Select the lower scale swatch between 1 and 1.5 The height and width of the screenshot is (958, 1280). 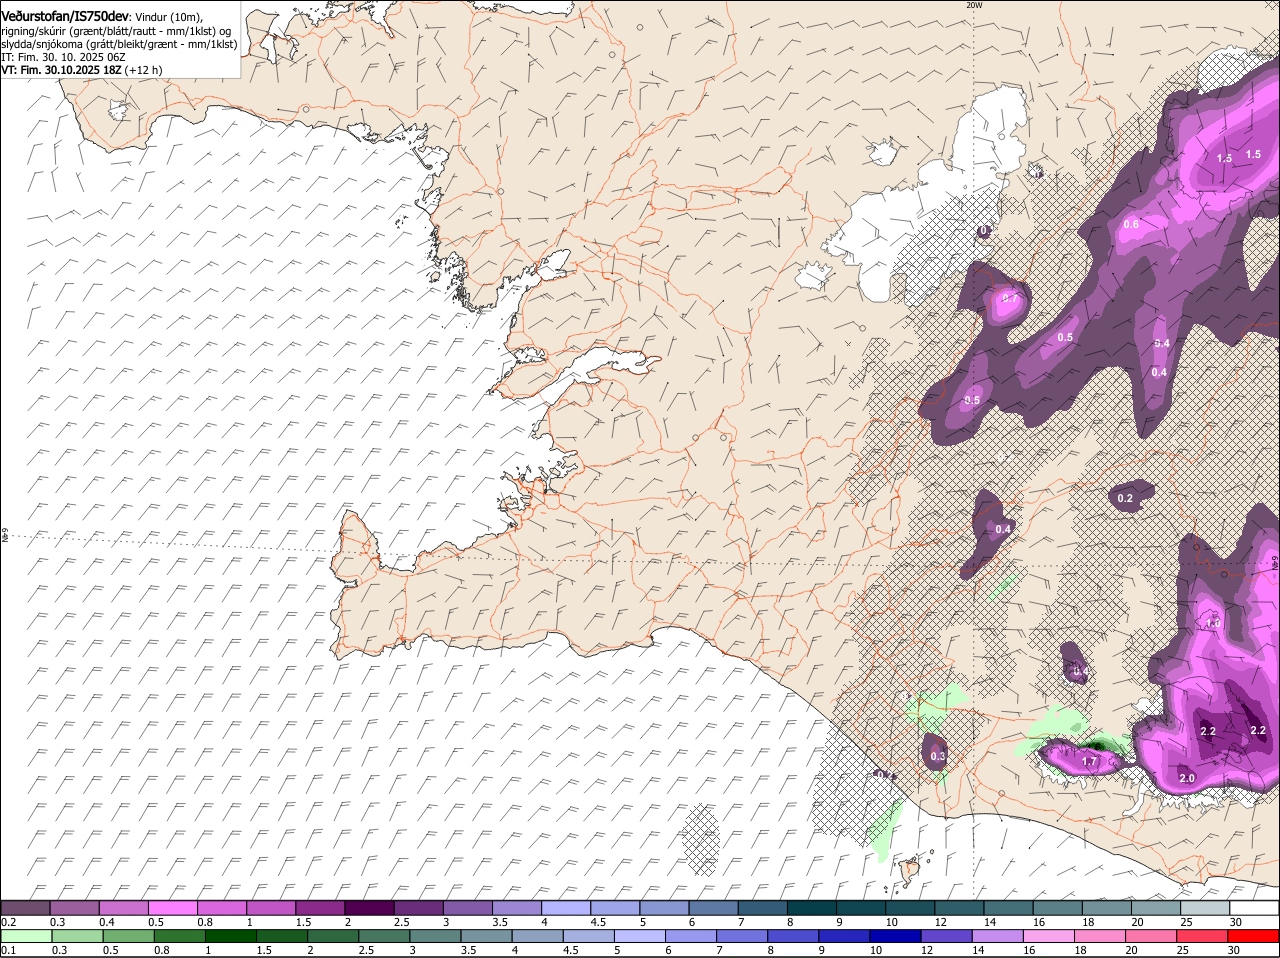230,936
